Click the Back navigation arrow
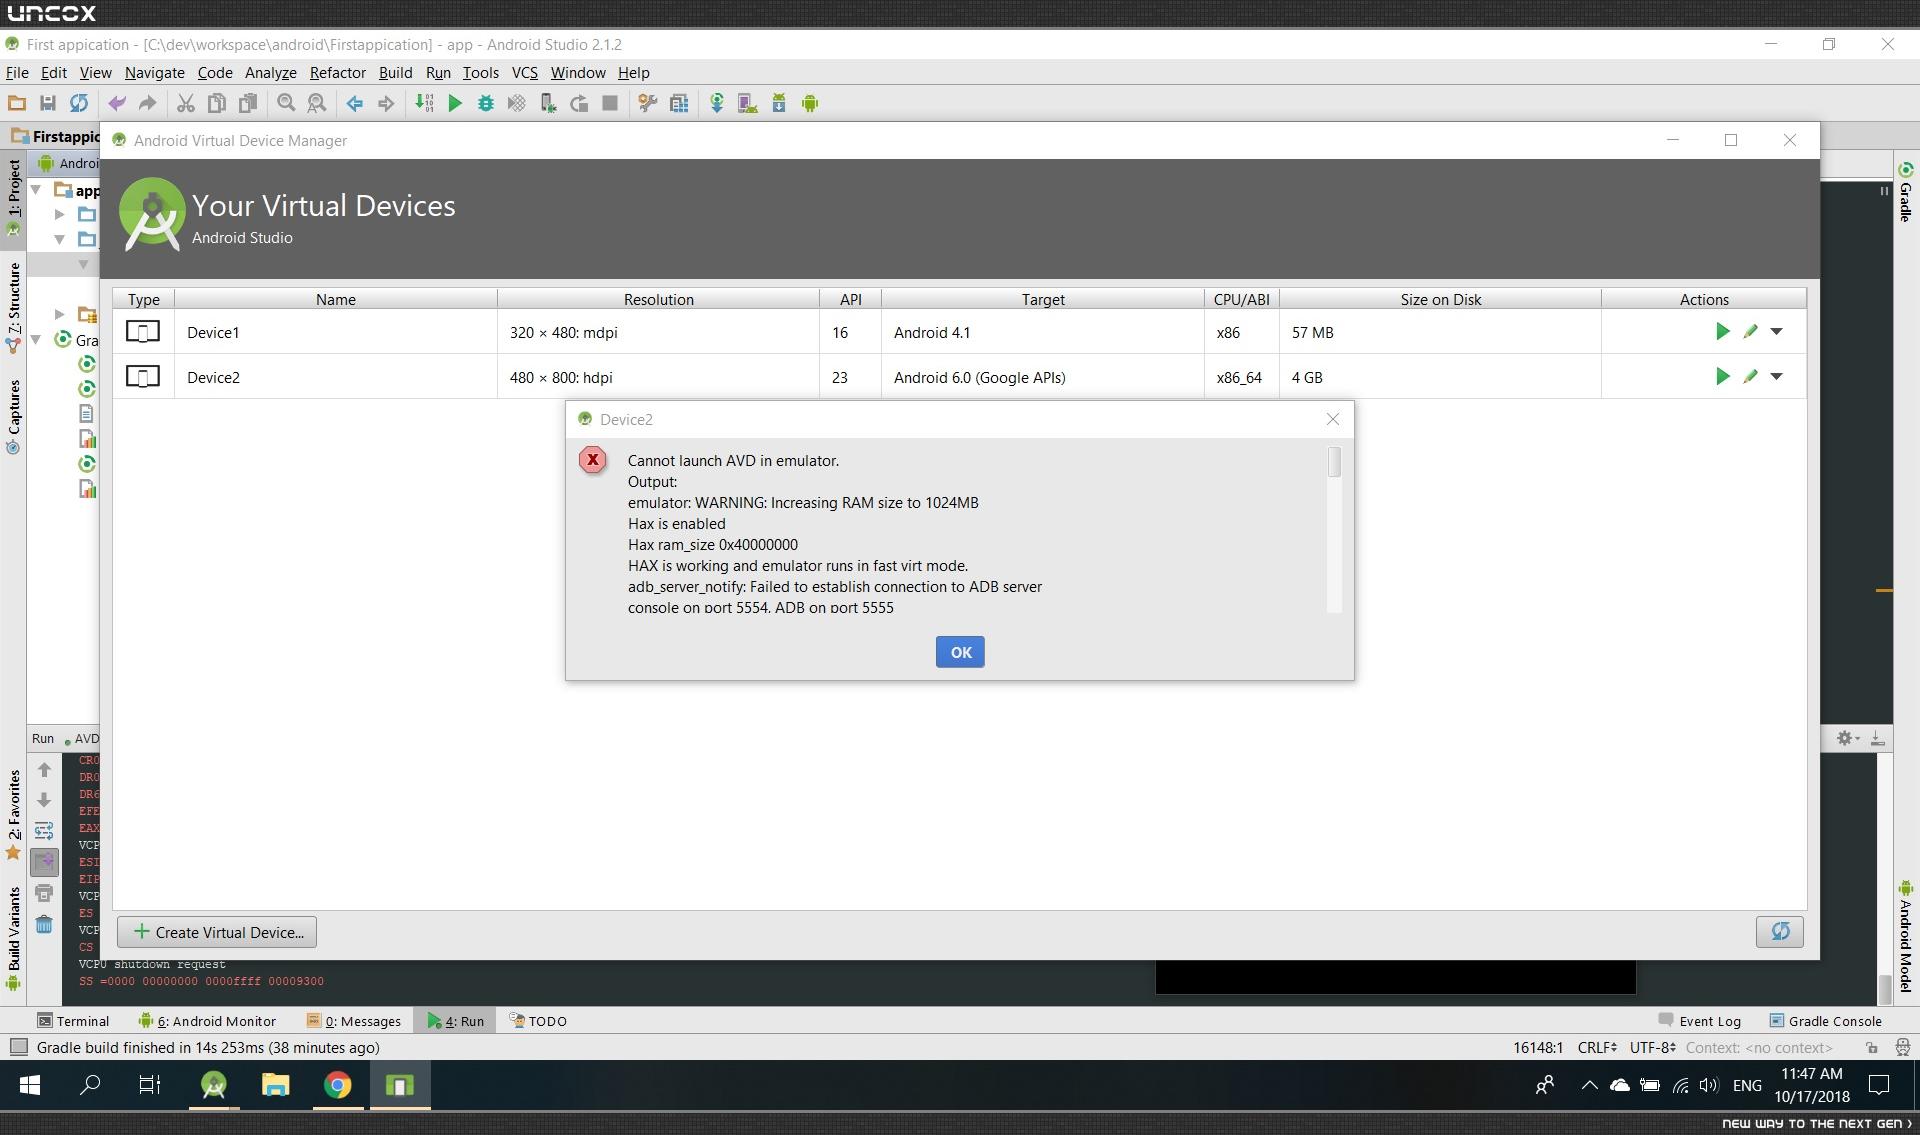1920x1135 pixels. (x=355, y=103)
